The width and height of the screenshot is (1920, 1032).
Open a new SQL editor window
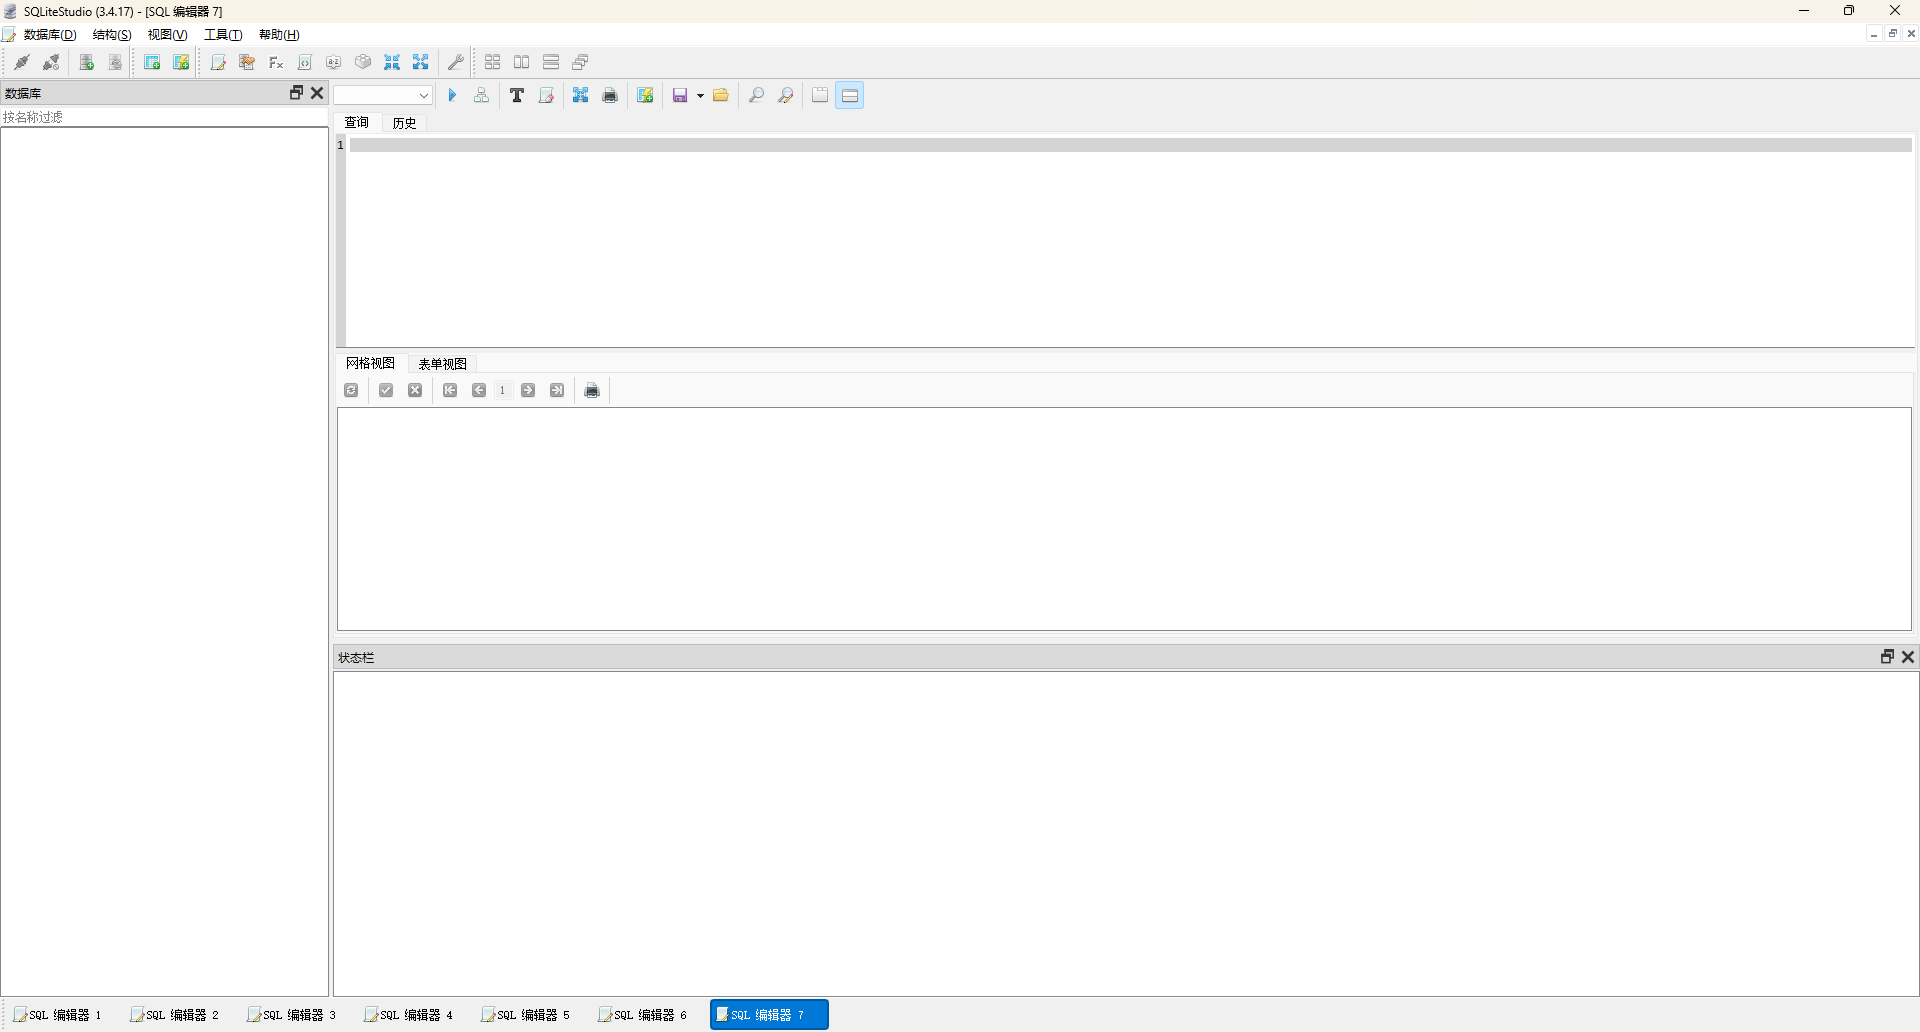click(x=218, y=62)
